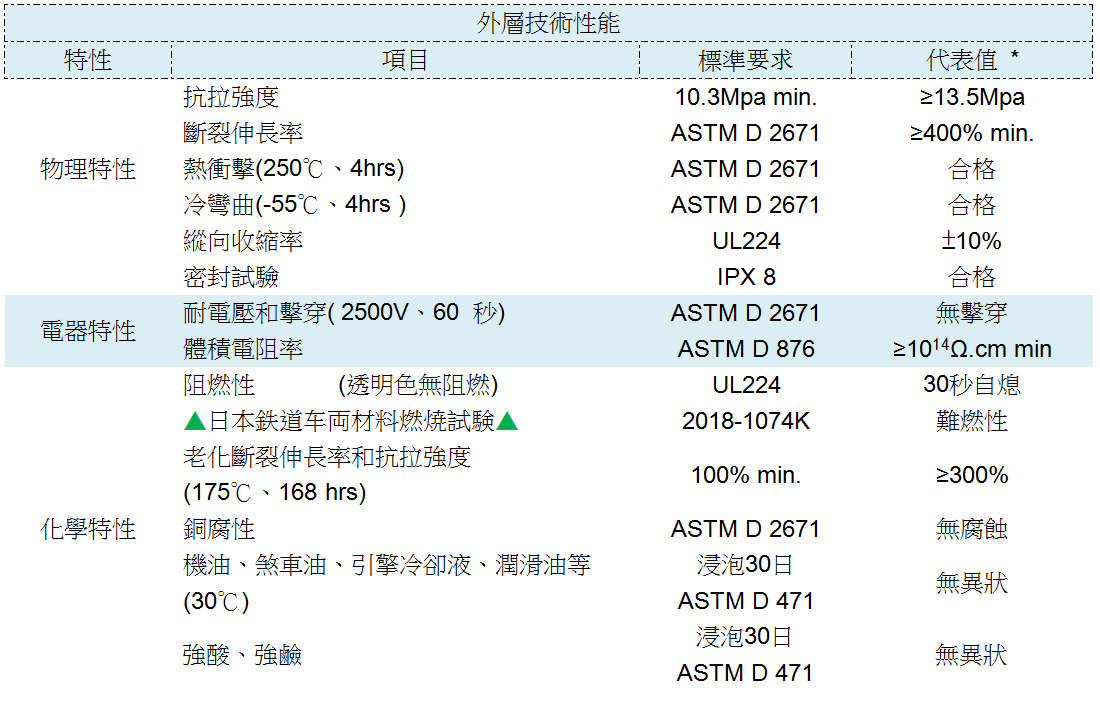The width and height of the screenshot is (1100, 703).
Task: Click the 2018-1074K standard value
Action: point(745,421)
